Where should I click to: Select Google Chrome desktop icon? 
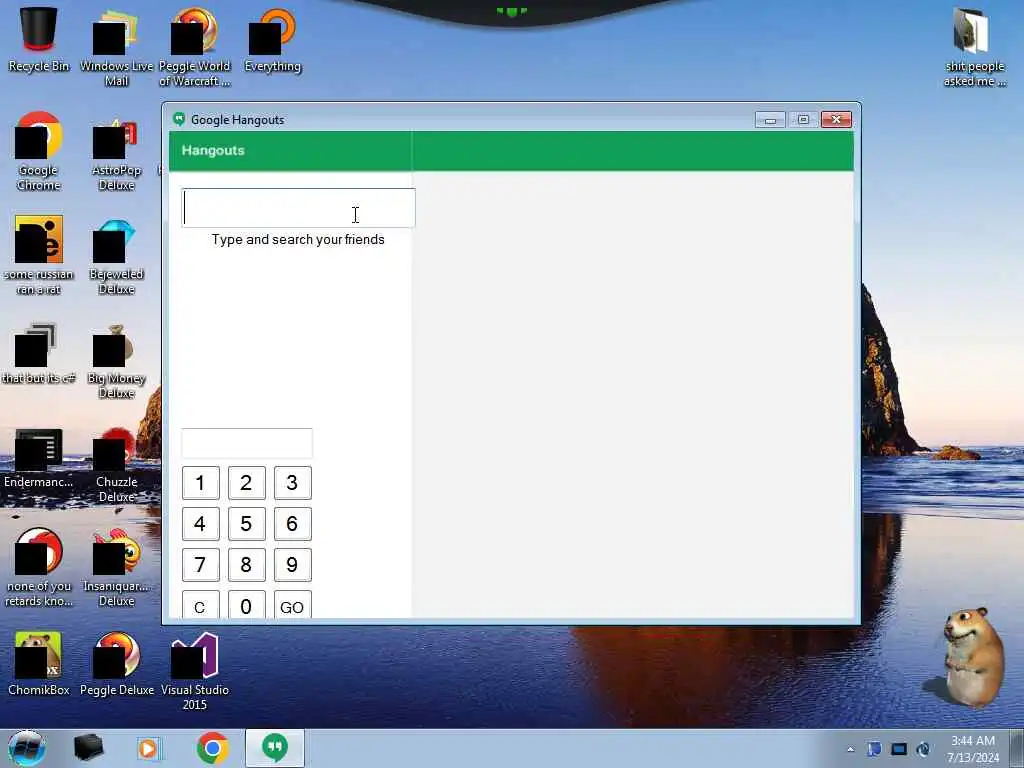point(39,151)
